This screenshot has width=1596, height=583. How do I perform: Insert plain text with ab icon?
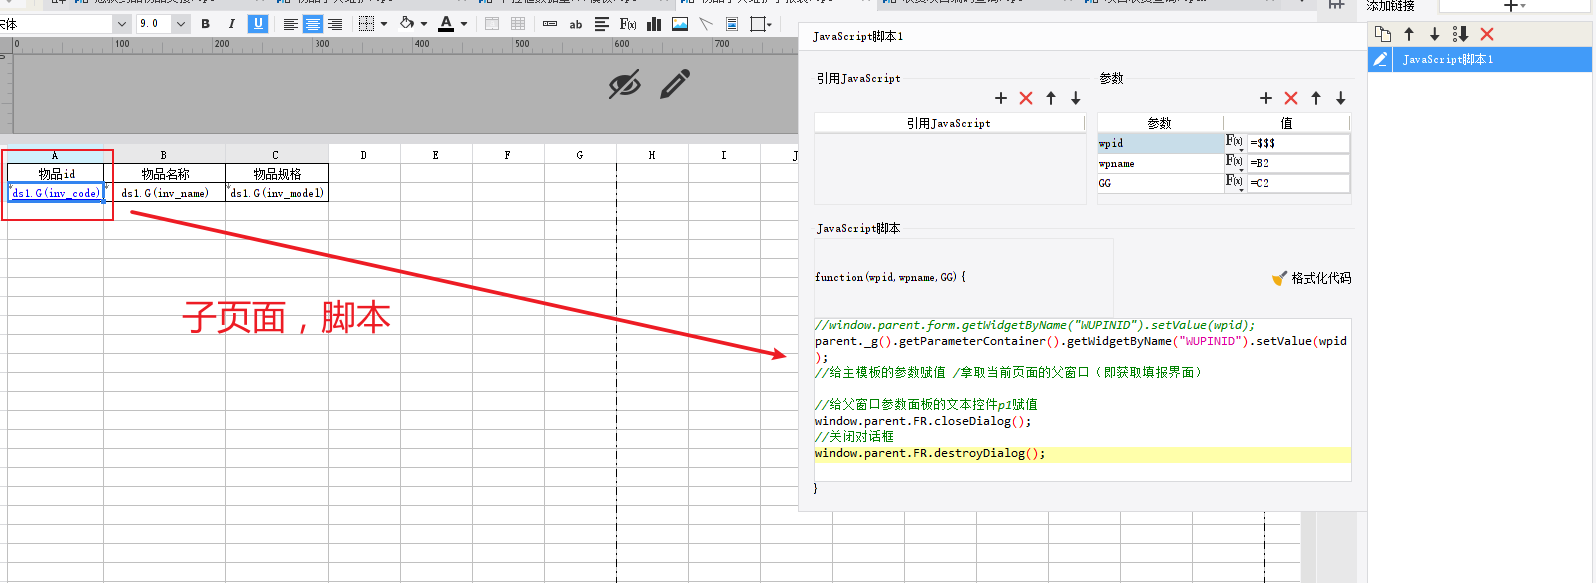pyautogui.click(x=576, y=24)
